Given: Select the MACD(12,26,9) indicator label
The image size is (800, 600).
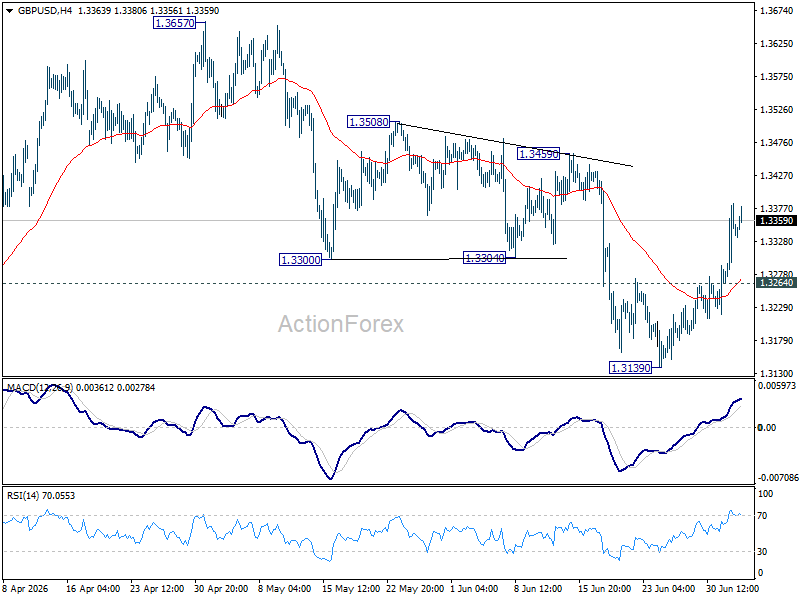Looking at the screenshot, I should 40,388.
